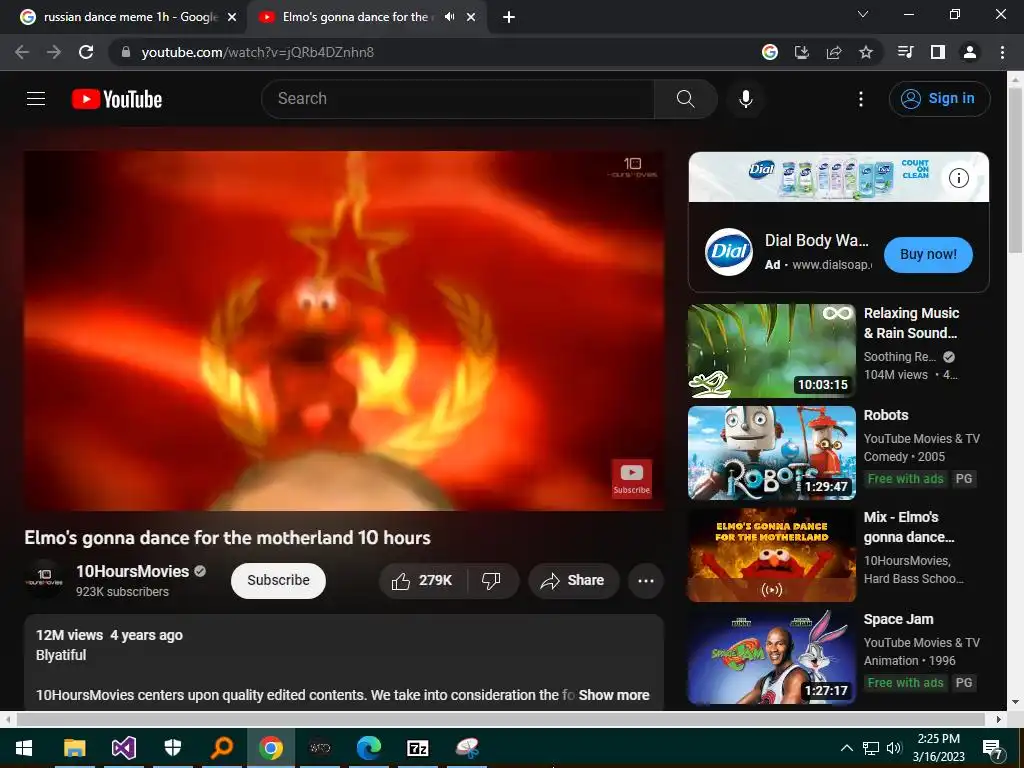The width and height of the screenshot is (1024, 768).
Task: Open Microsoft Edge from taskbar
Action: pyautogui.click(x=369, y=748)
